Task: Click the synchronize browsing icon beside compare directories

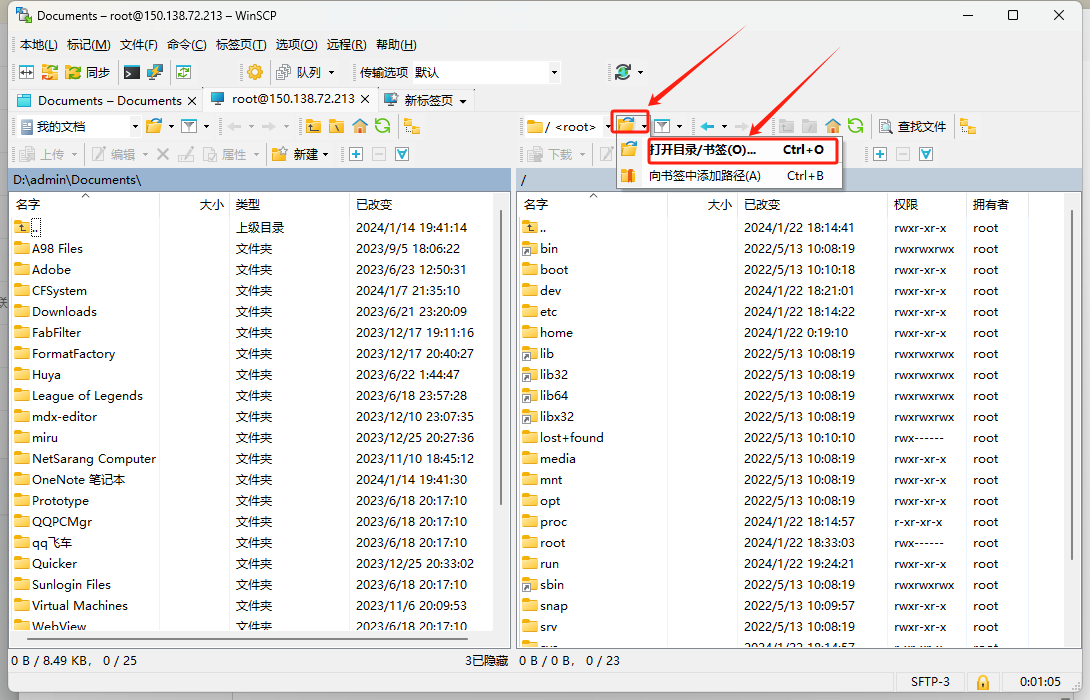Action: click(50, 72)
